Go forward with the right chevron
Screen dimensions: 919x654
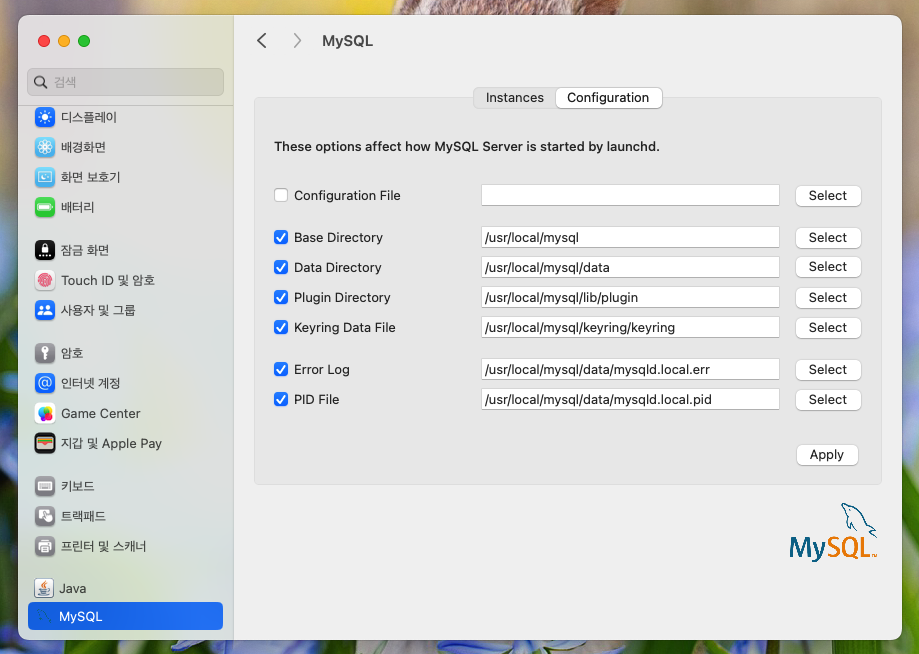[x=297, y=40]
